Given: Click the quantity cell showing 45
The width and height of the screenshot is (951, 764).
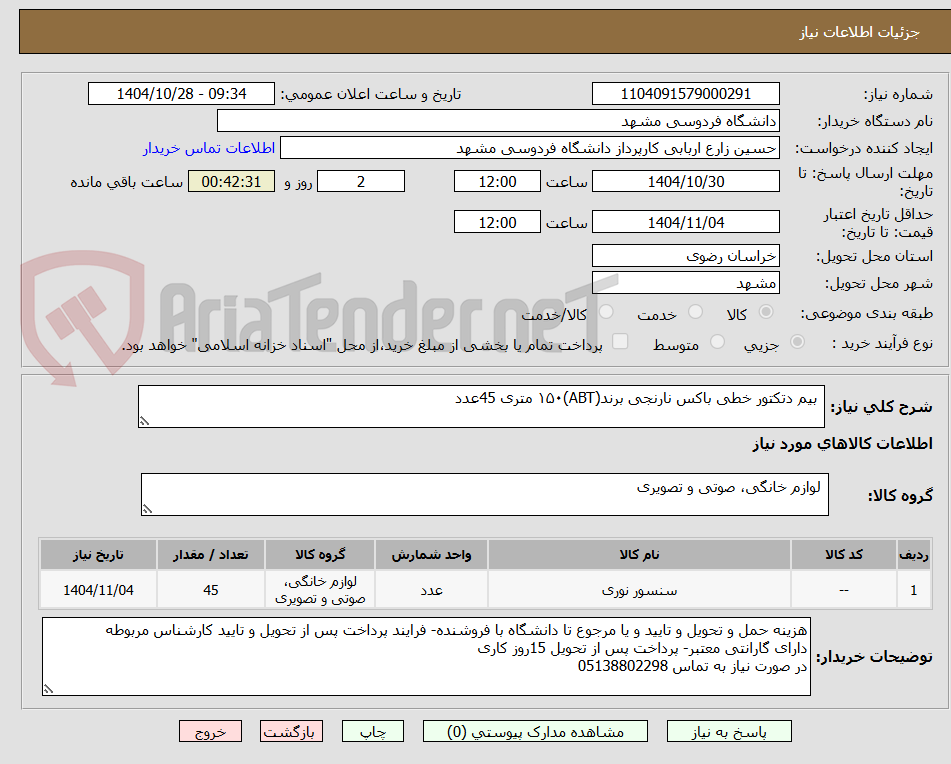Looking at the screenshot, I should (210, 590).
